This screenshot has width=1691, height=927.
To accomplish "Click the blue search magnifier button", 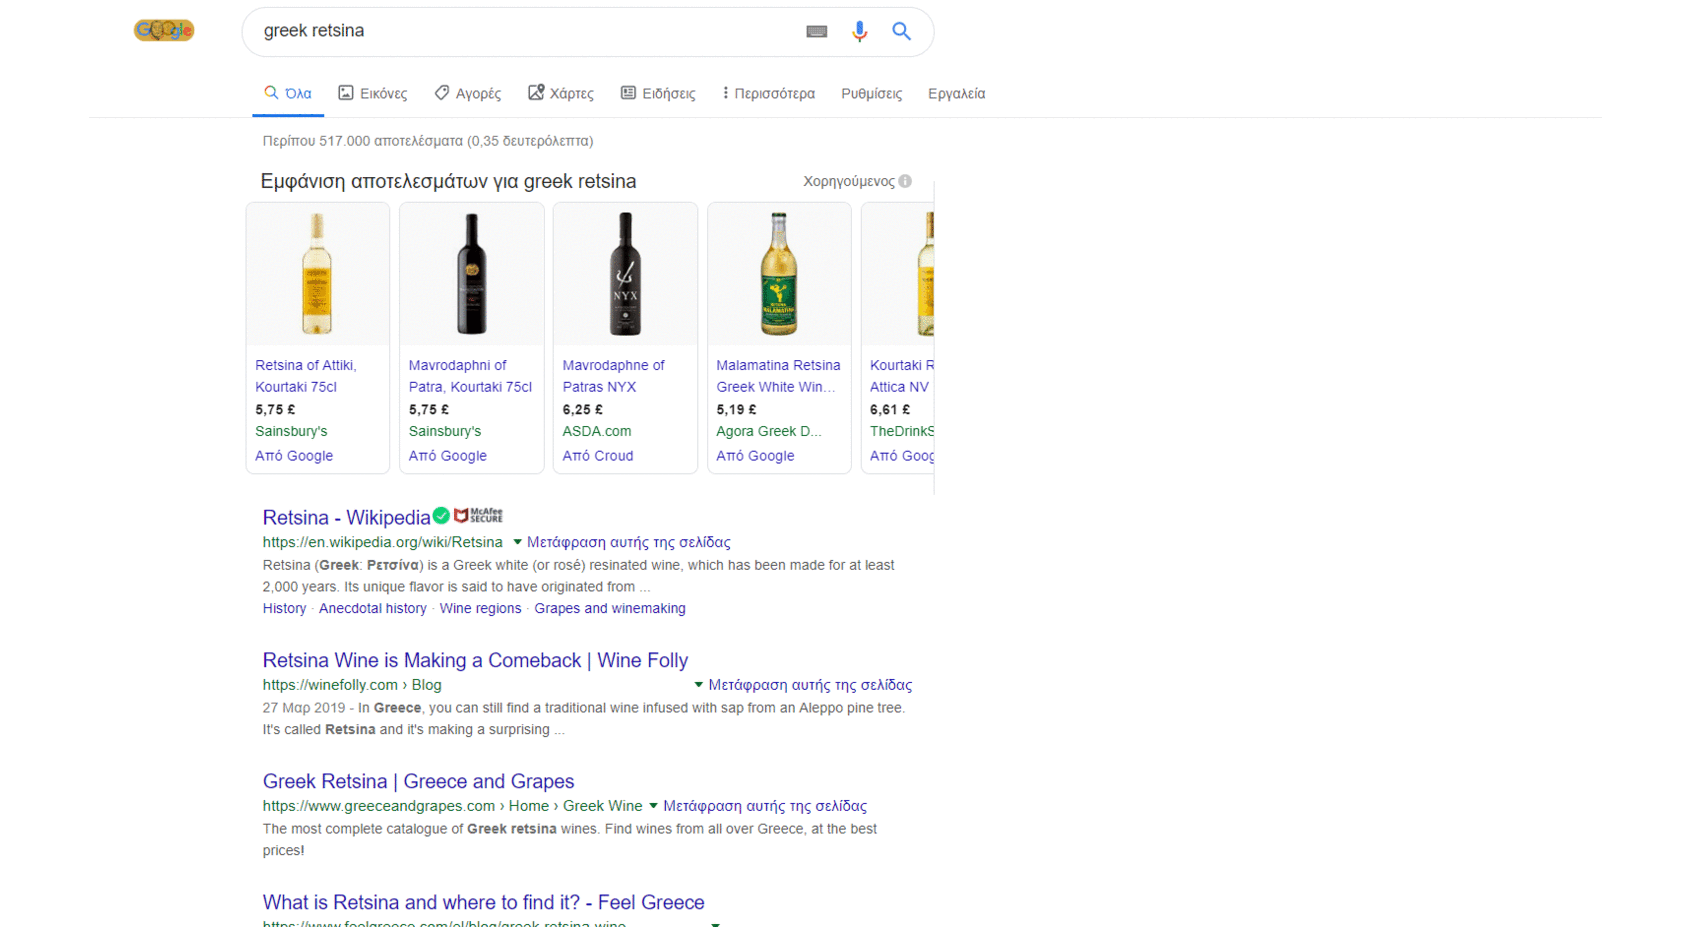I will 901,32.
